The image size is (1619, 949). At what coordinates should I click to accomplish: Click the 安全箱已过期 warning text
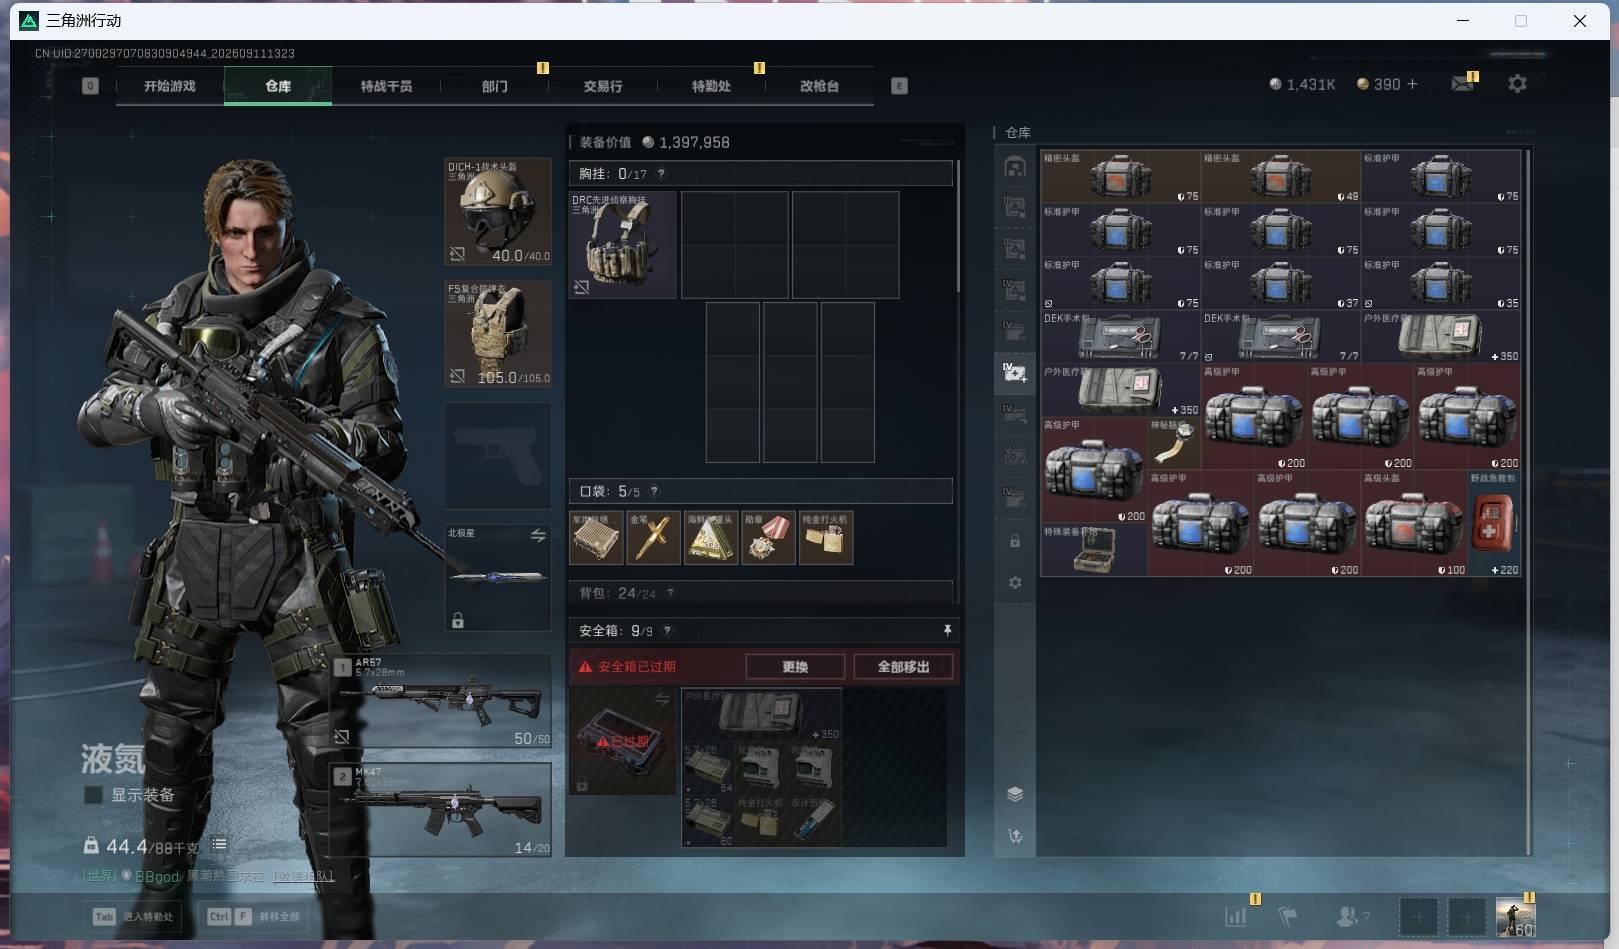(x=637, y=667)
